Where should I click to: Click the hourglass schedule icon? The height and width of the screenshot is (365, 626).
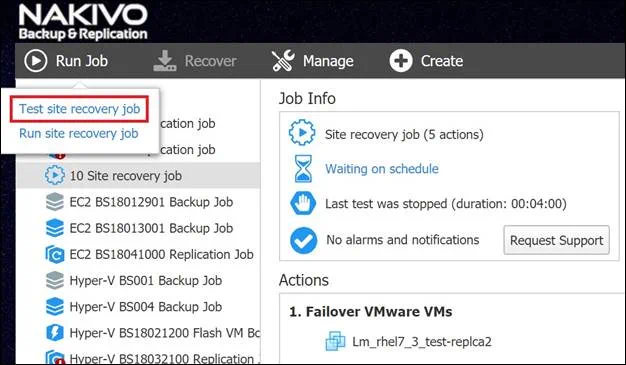[303, 169]
